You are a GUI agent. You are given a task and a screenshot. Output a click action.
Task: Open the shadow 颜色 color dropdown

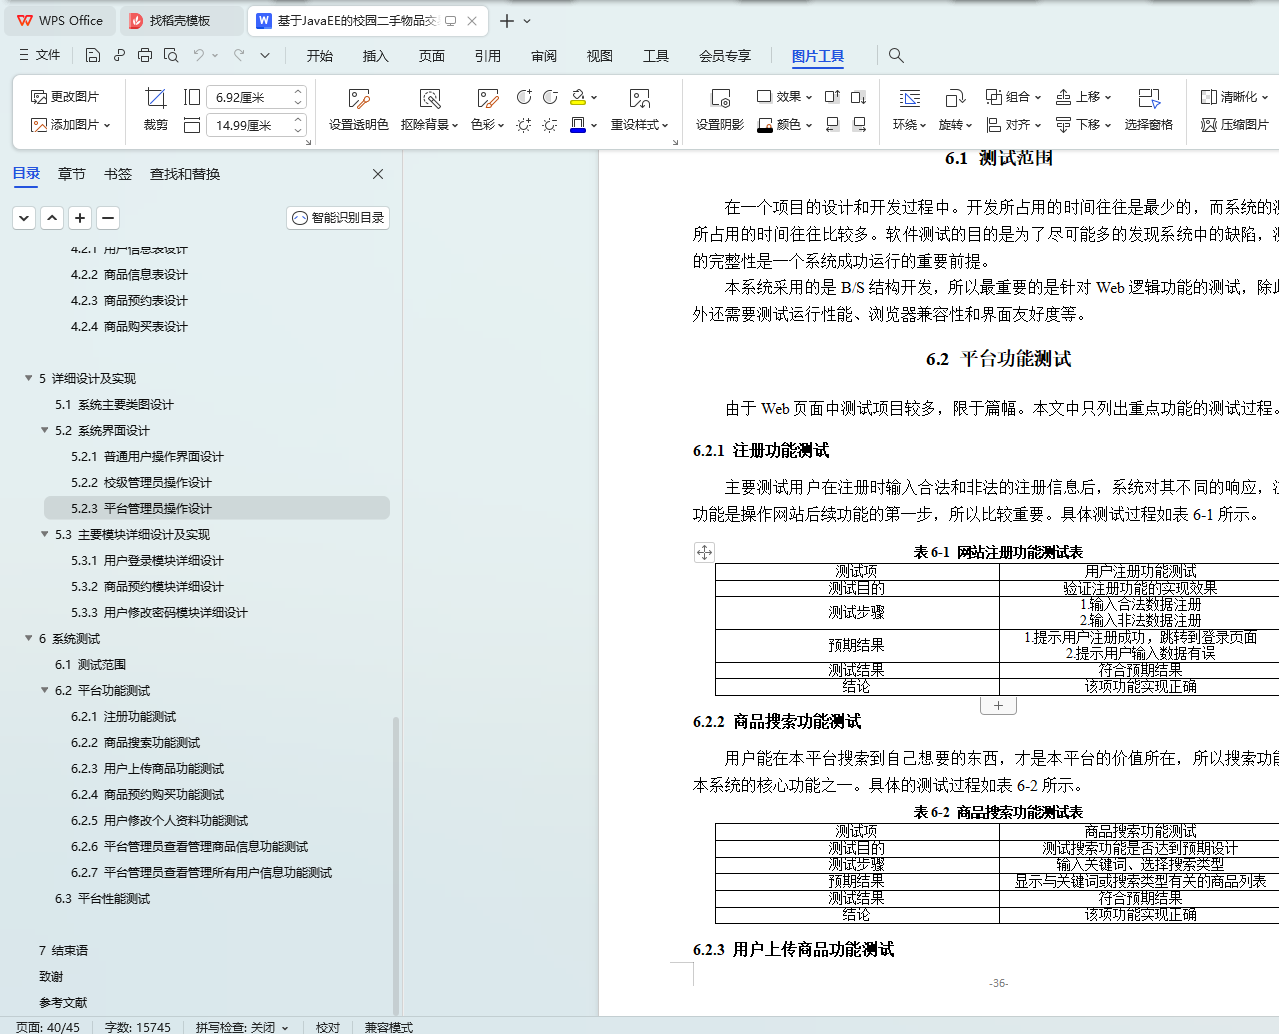coord(784,125)
